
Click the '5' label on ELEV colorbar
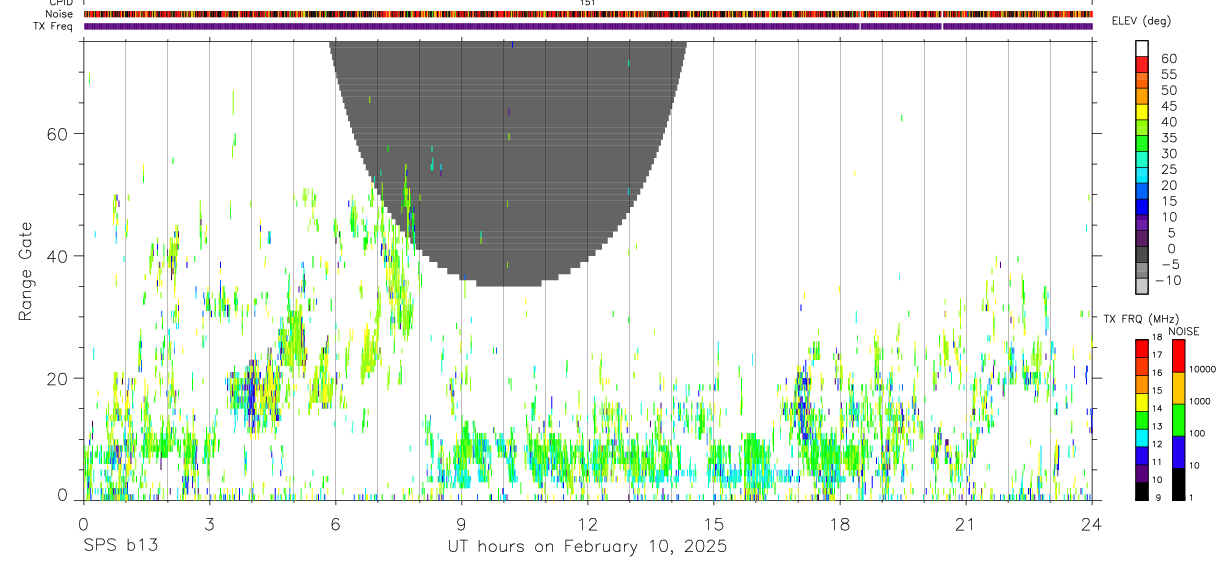(x=1171, y=233)
